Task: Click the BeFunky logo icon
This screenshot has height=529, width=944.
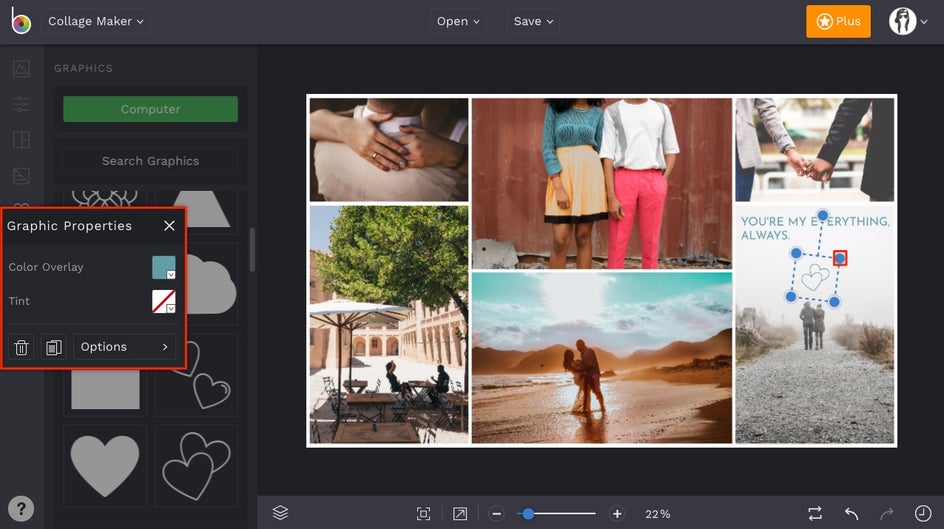Action: tap(20, 21)
